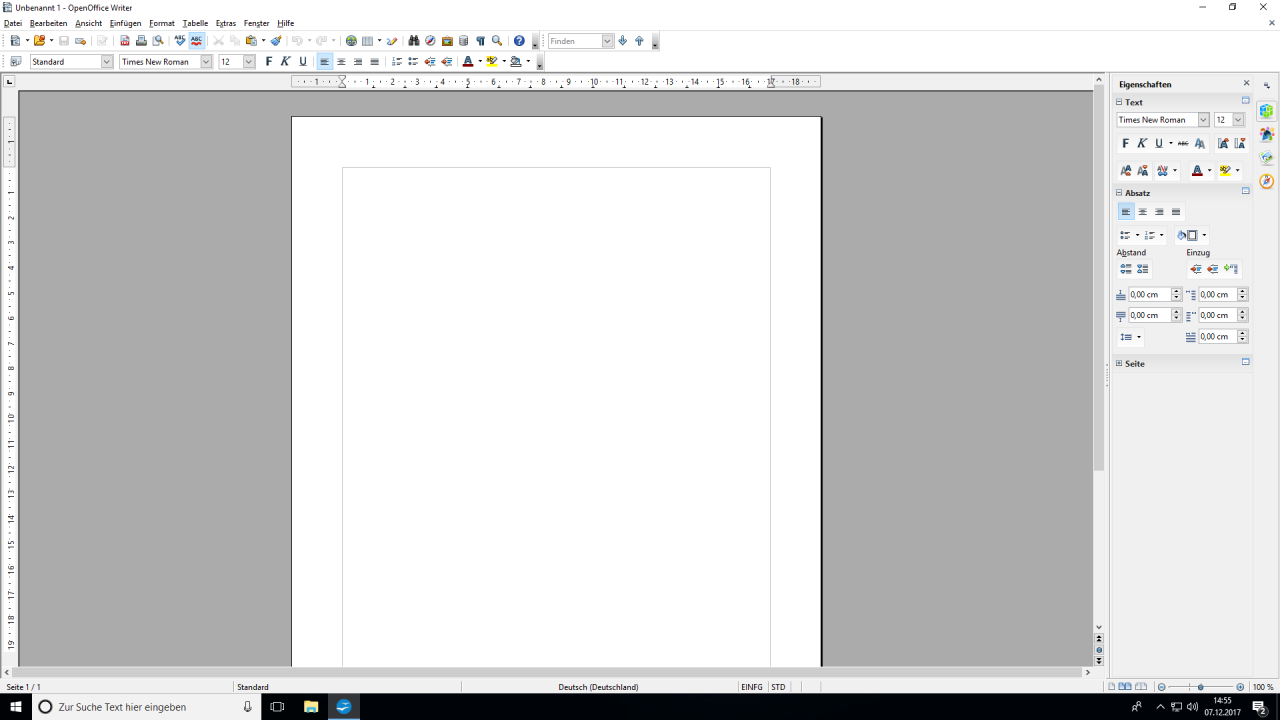This screenshot has width=1280, height=720.
Task: Open the Extras menu
Action: coord(226,23)
